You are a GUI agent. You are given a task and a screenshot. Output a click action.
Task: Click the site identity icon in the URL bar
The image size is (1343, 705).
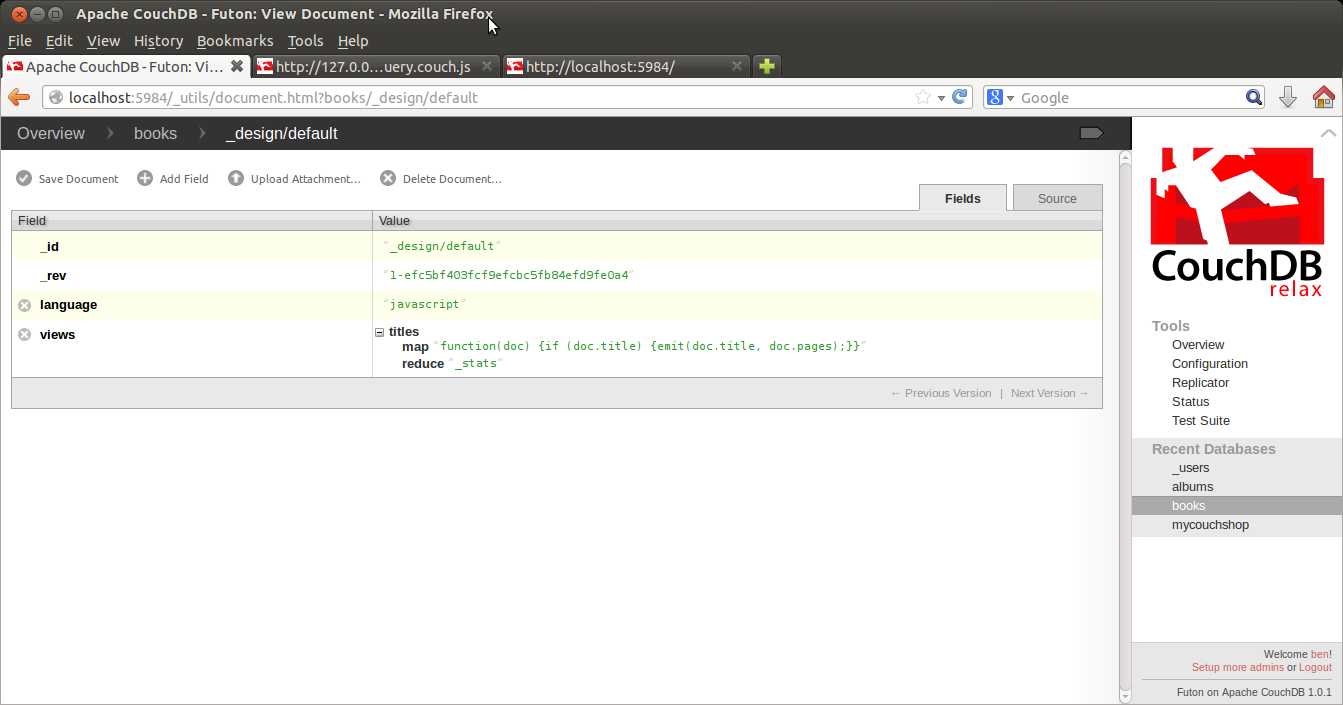(56, 97)
